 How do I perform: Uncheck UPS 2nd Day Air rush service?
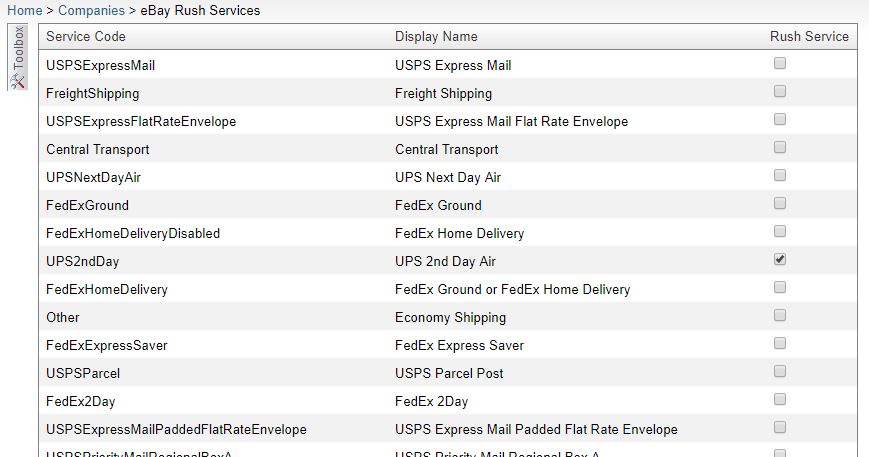[x=780, y=259]
